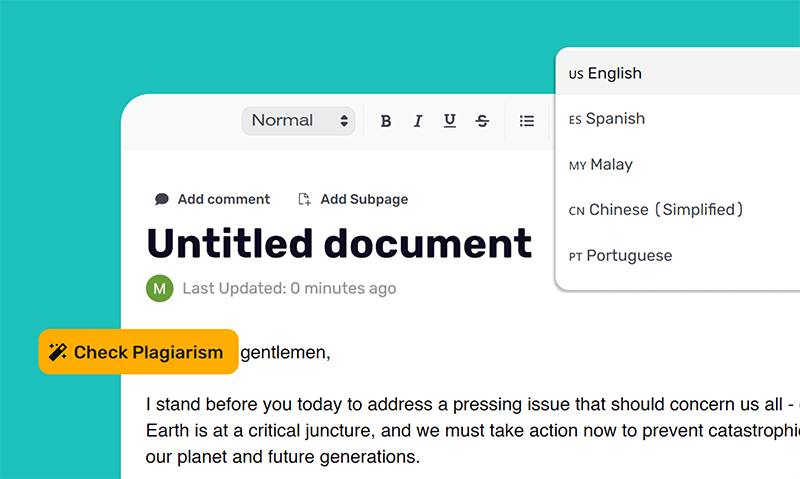This screenshot has width=800, height=479.
Task: Turn on strikethrough formatting
Action: pos(482,121)
